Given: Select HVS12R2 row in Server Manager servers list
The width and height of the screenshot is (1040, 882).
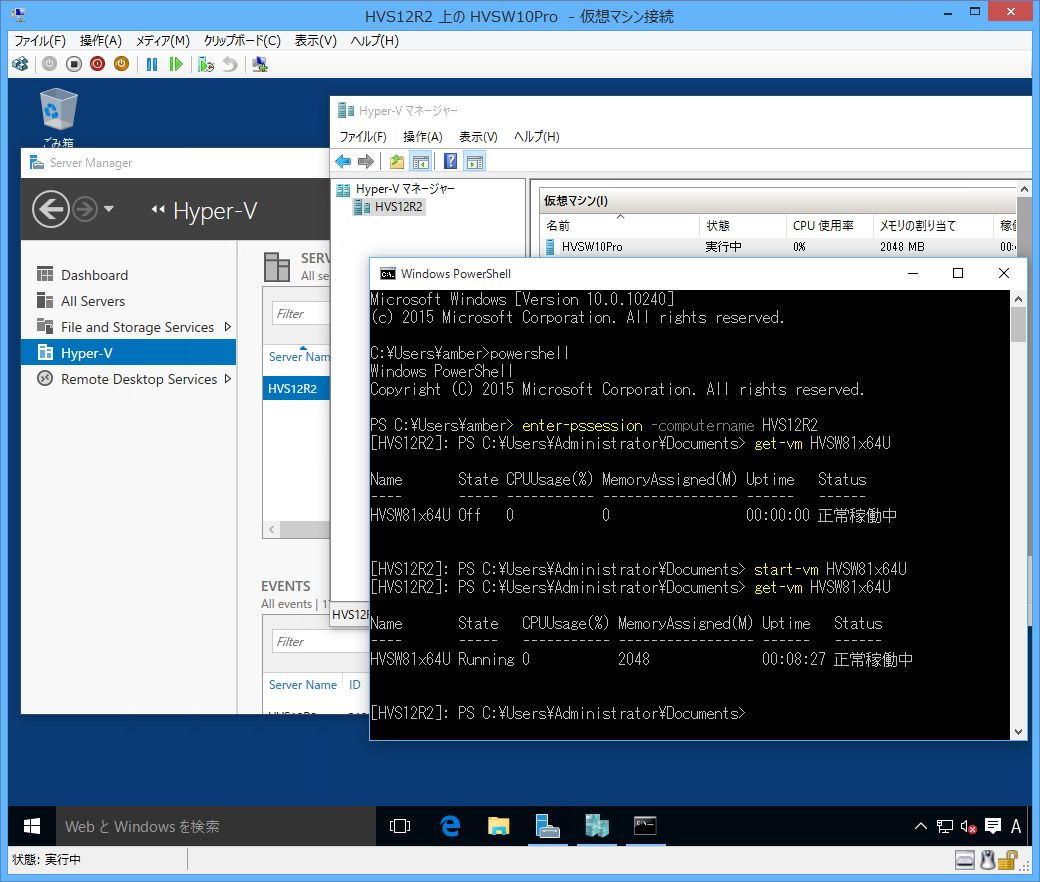Looking at the screenshot, I should (296, 389).
